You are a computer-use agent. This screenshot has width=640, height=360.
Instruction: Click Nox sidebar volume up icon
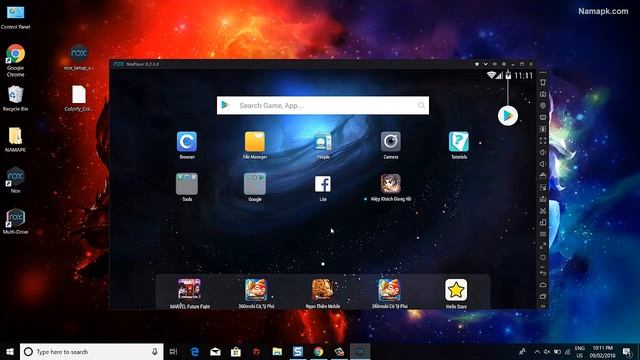tap(543, 152)
